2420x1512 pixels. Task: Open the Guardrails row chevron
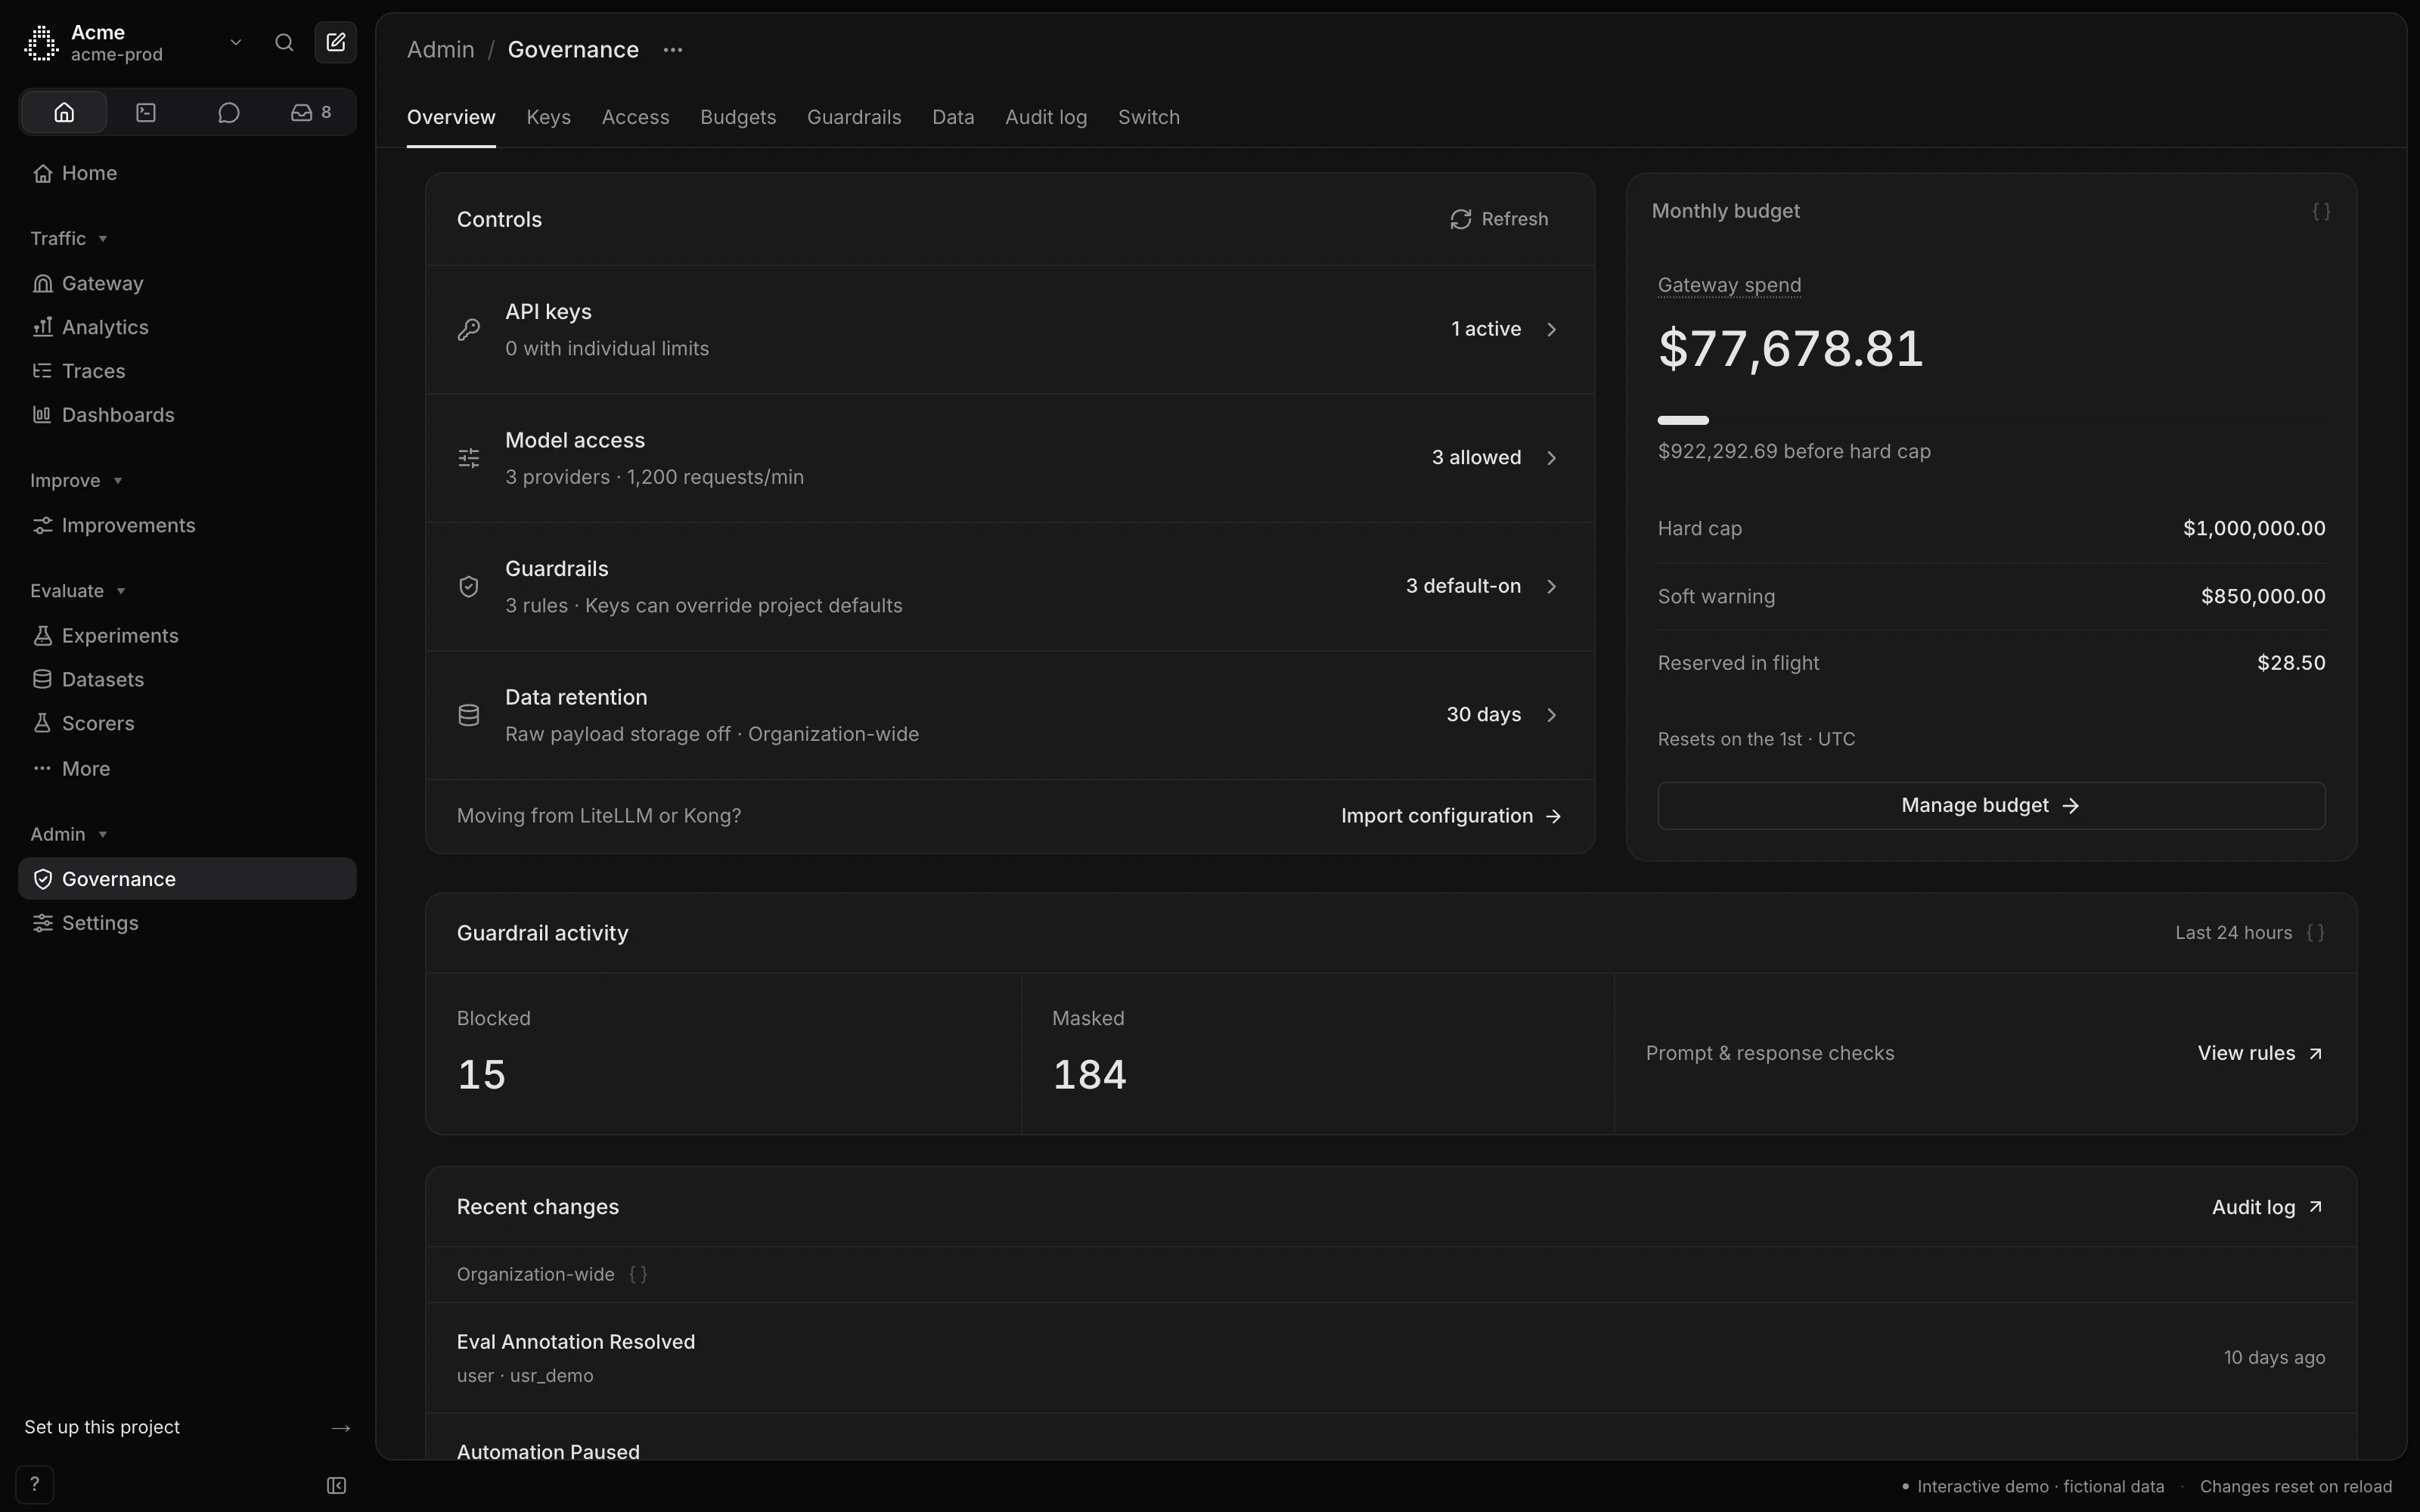[x=1552, y=586]
